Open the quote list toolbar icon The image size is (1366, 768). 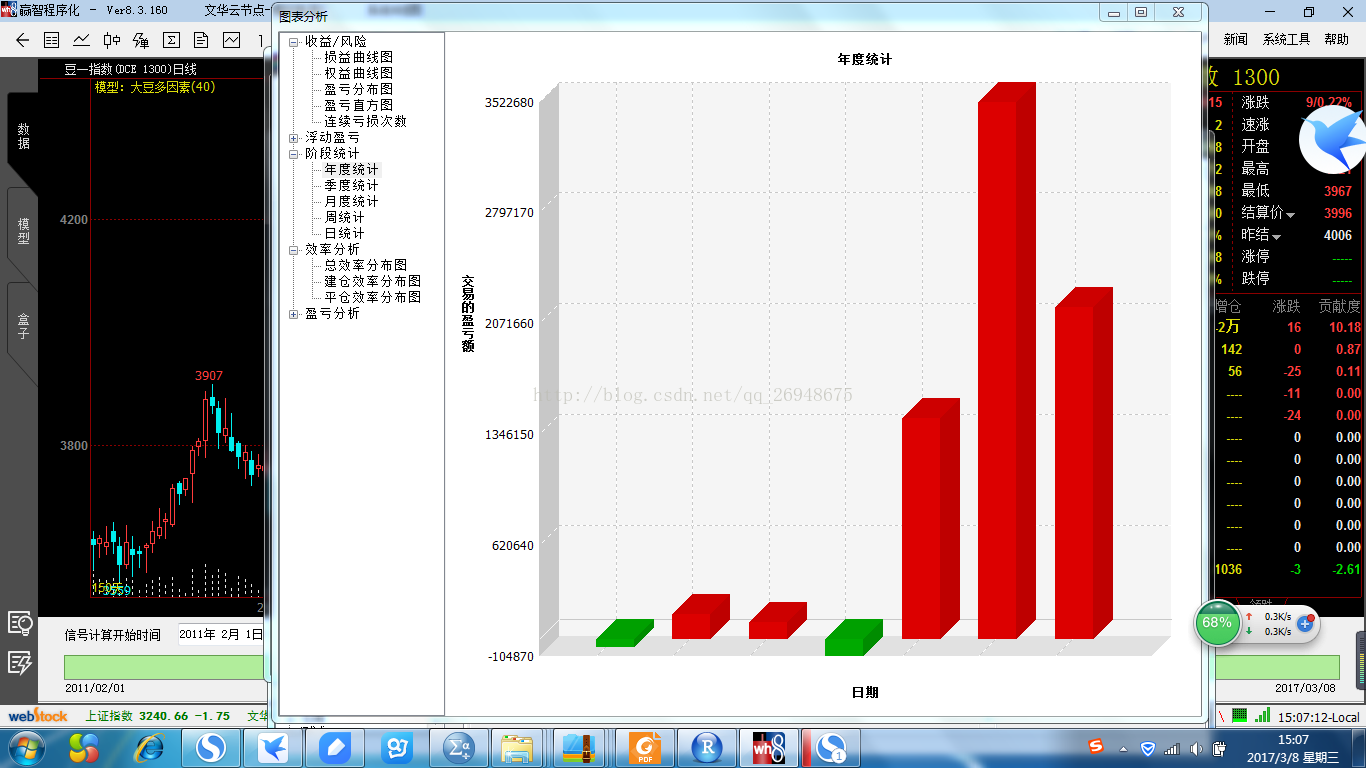[x=52, y=40]
